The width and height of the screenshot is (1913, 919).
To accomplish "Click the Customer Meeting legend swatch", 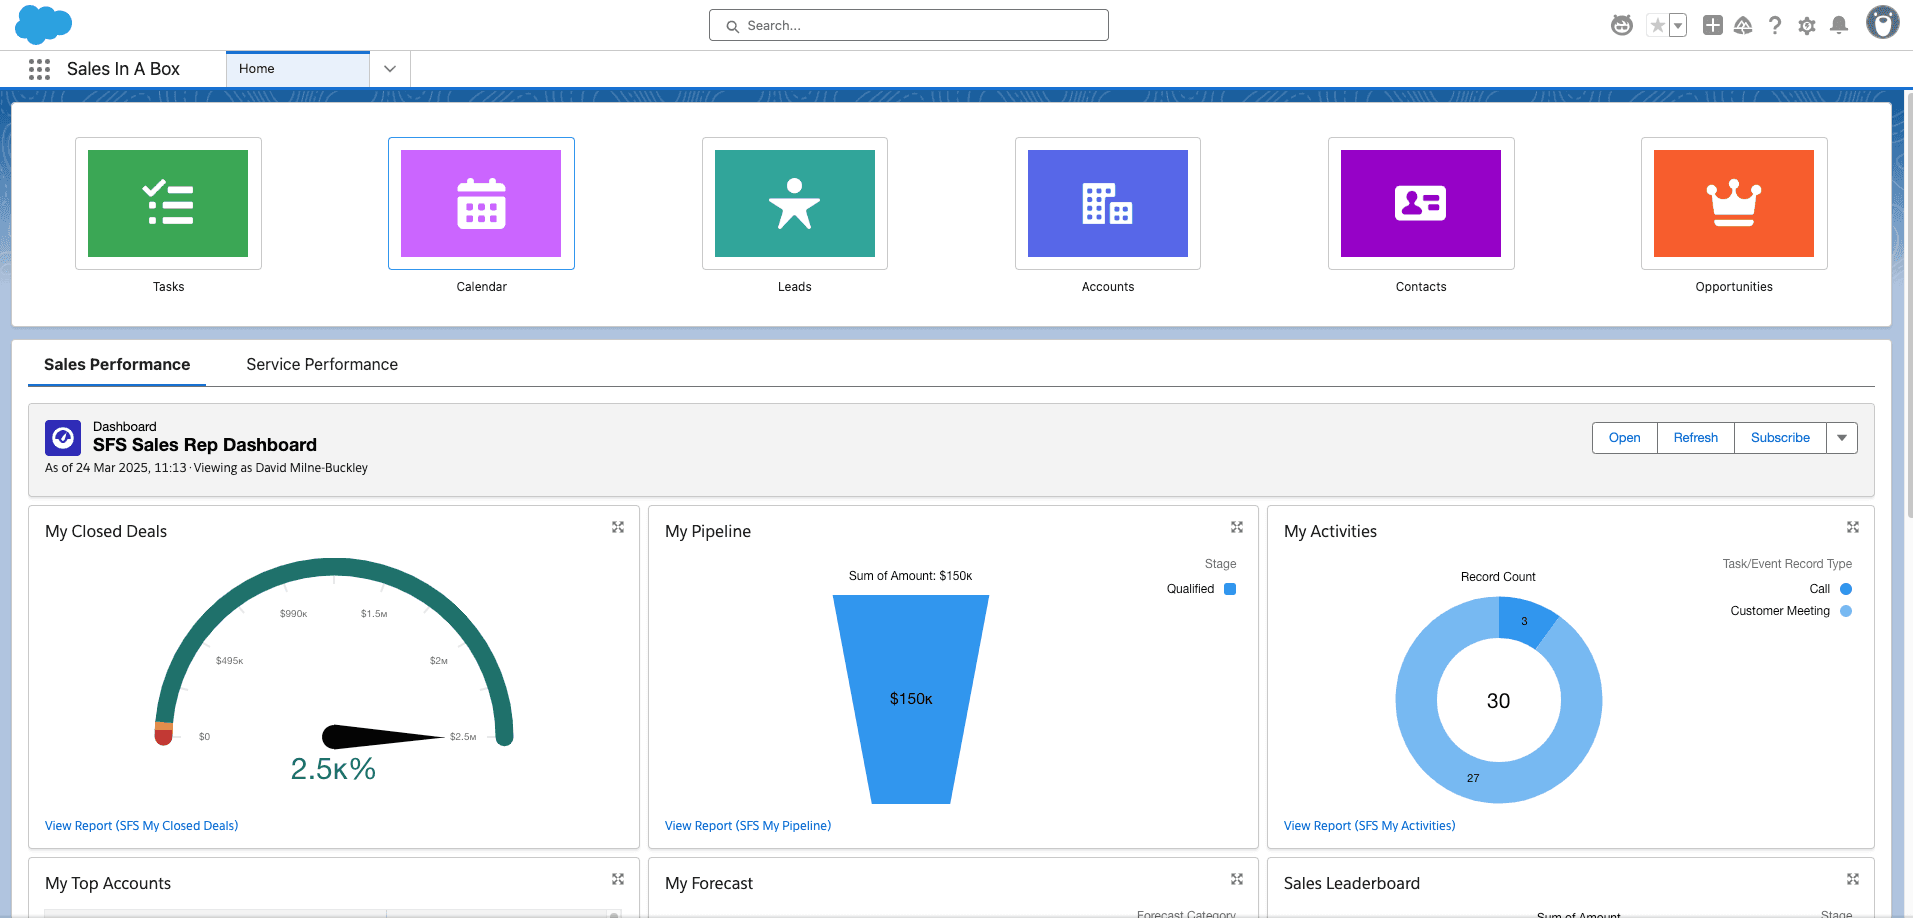I will [1846, 611].
